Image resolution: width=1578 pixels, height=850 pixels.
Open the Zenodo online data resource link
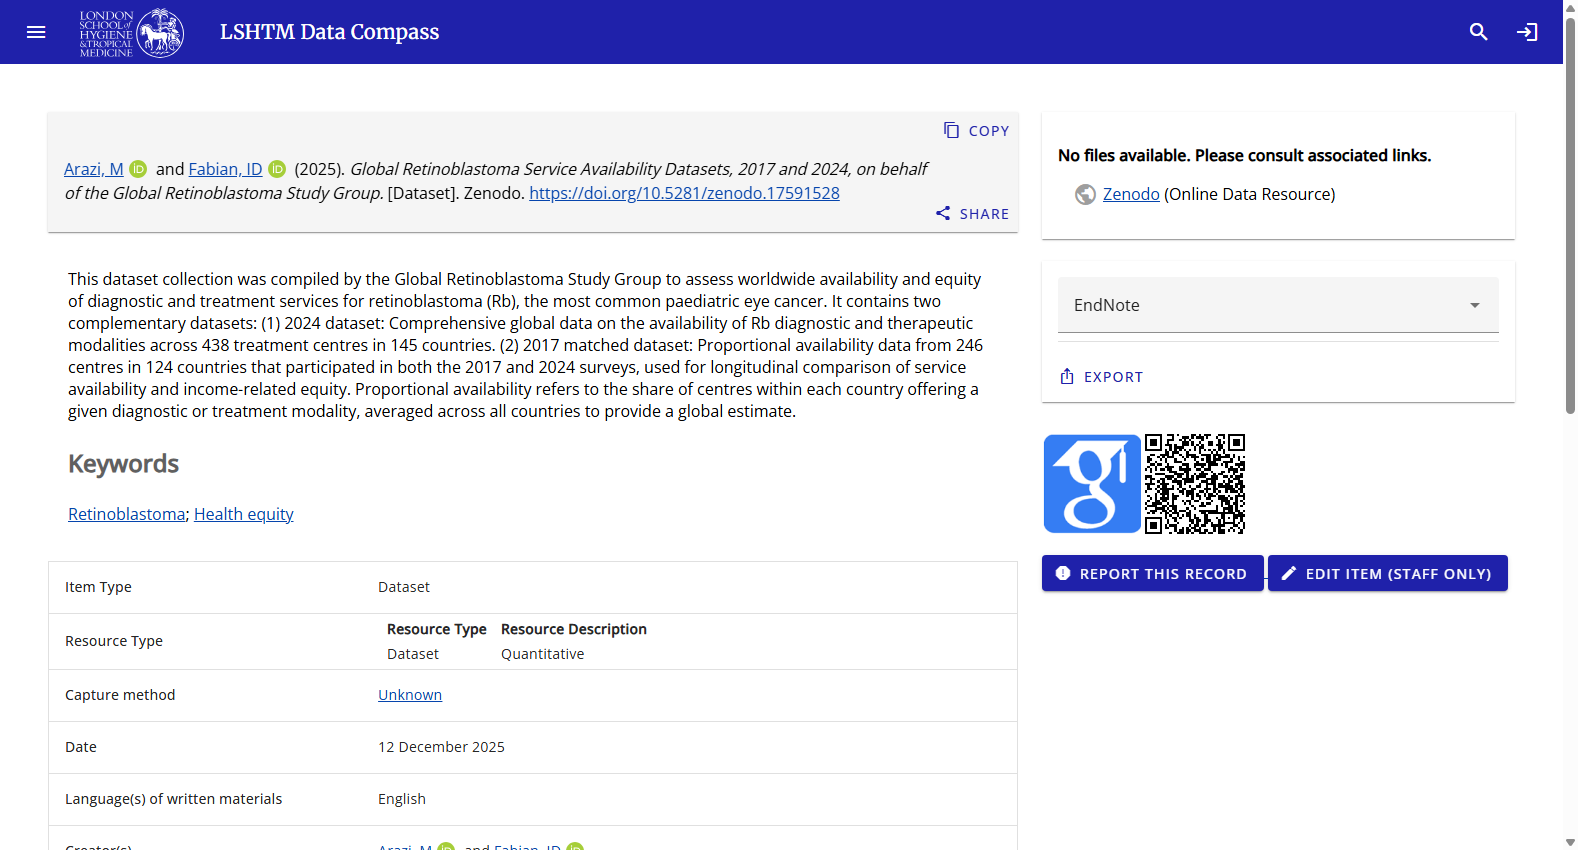1131,194
